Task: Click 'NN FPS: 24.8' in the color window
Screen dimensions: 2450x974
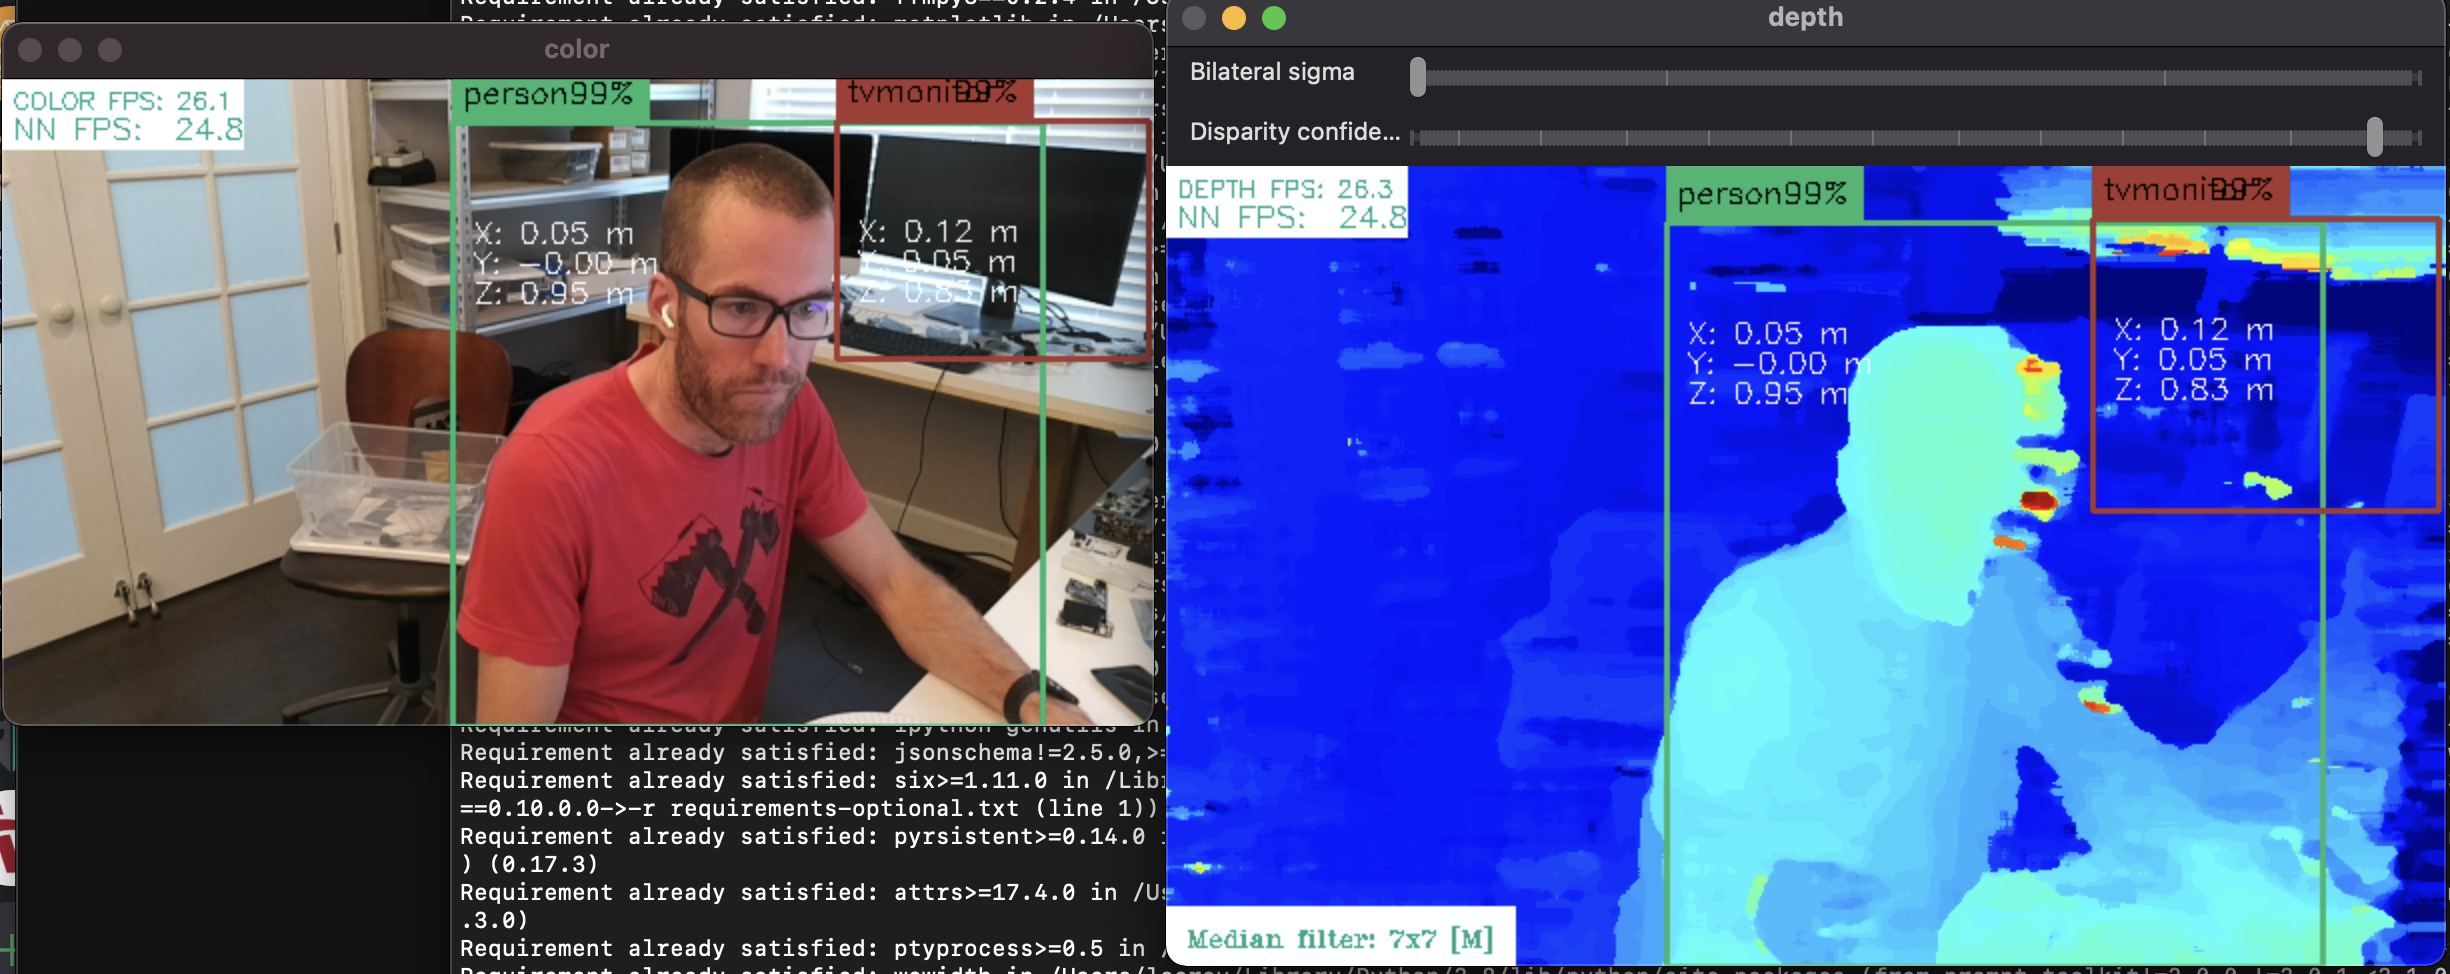Action: tap(128, 130)
